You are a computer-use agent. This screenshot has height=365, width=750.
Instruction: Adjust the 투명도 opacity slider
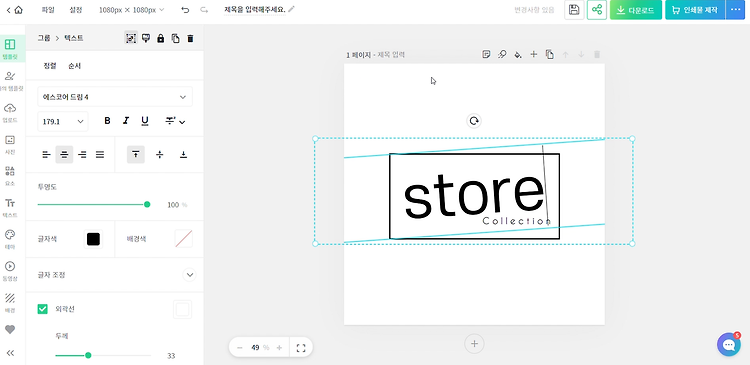point(94,204)
